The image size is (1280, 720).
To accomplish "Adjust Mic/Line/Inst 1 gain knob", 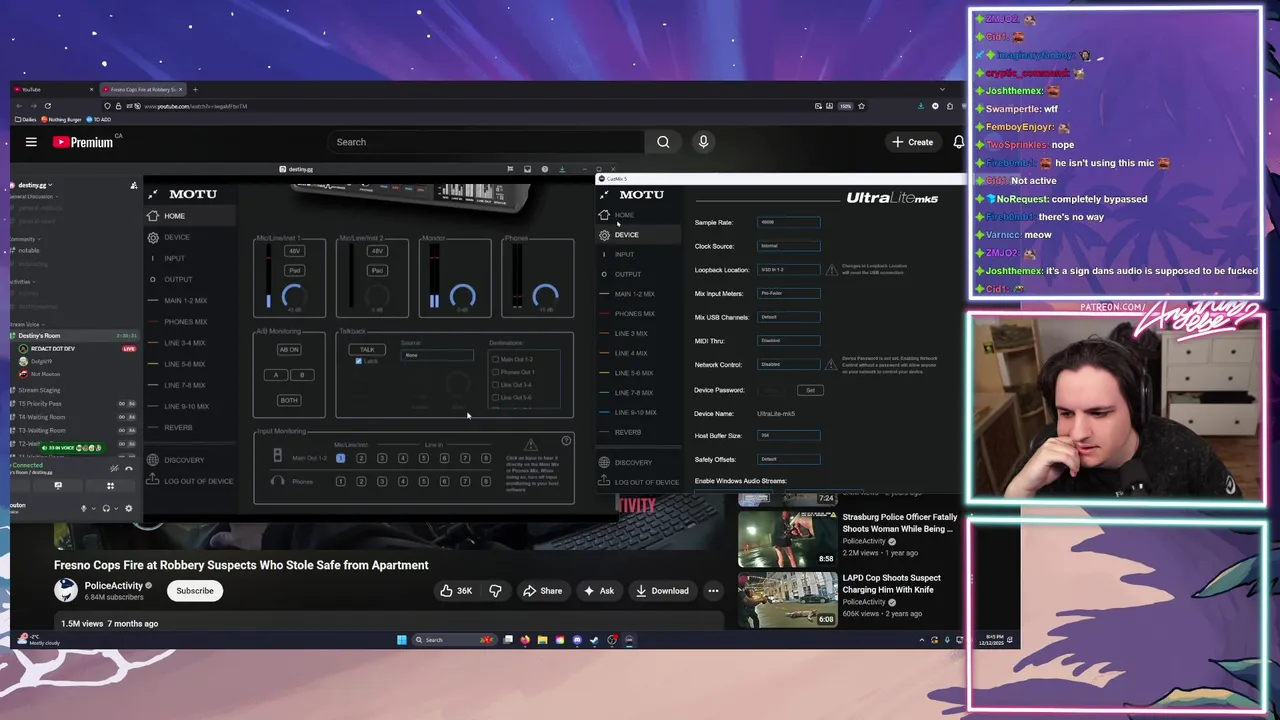I will pos(293,296).
